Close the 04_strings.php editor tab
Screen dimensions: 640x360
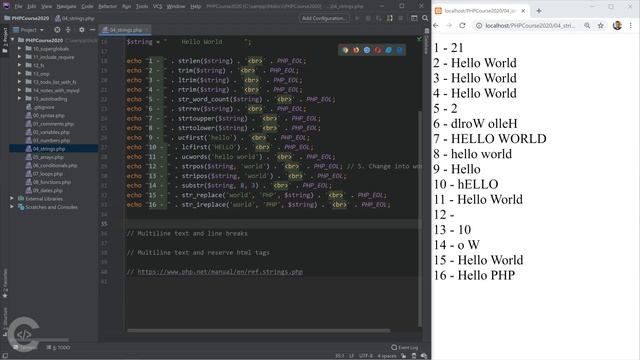click(147, 30)
